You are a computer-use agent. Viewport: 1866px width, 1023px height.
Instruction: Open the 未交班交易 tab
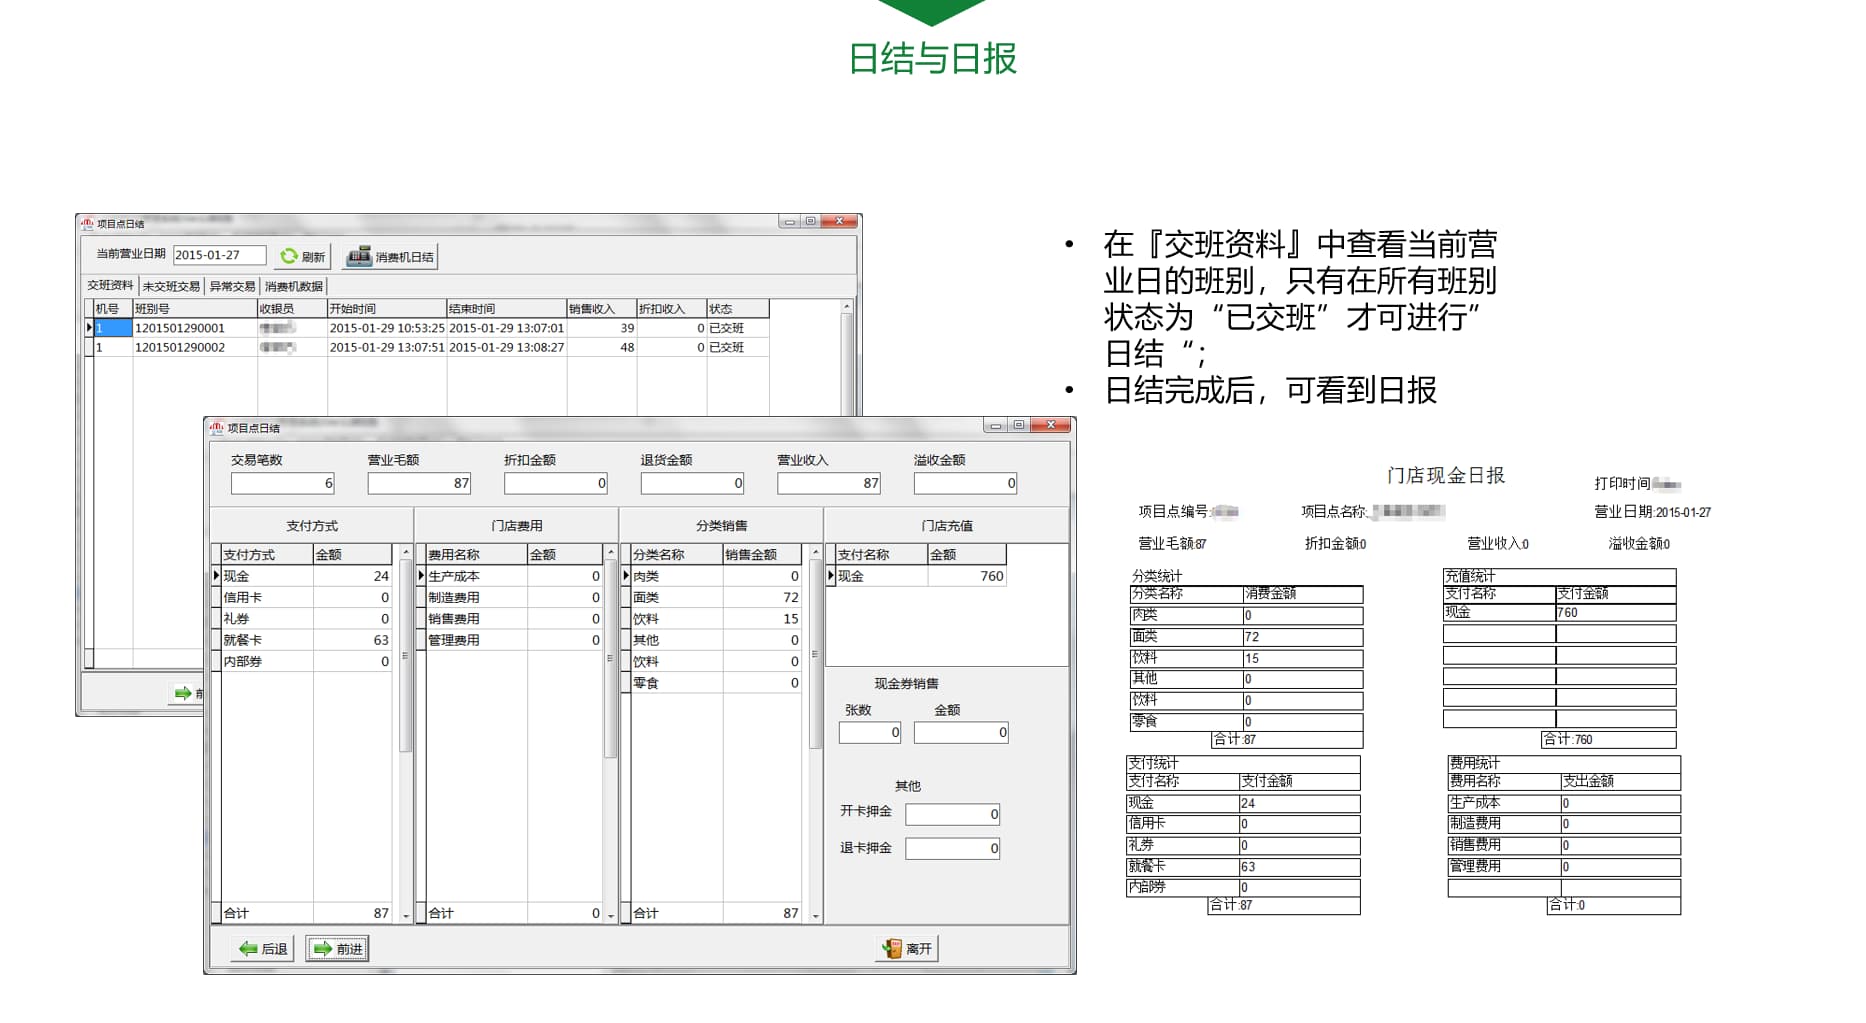tap(170, 285)
